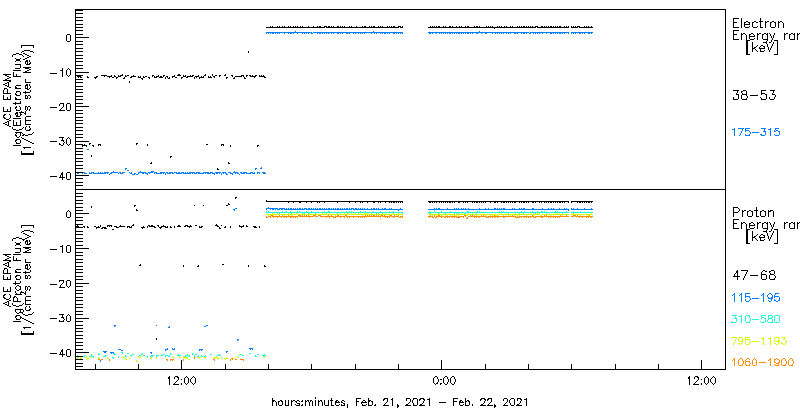Select the blue "115-195" proton energy label
The image size is (800, 410).
(x=757, y=298)
